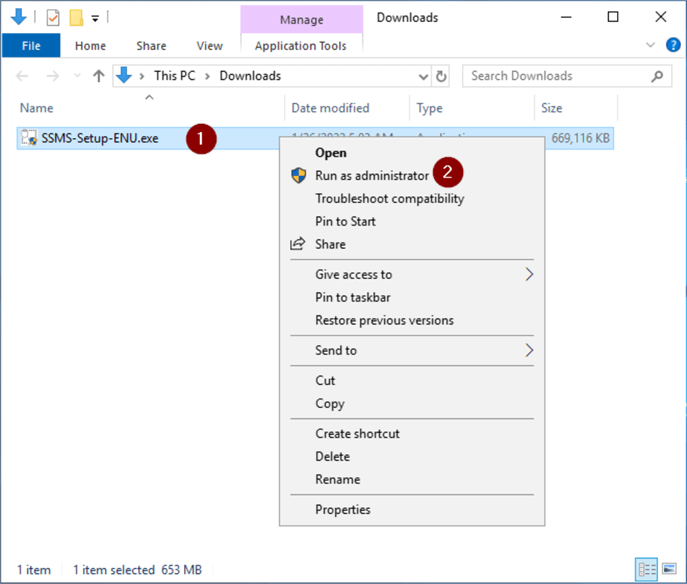This screenshot has height=584, width=687.
Task: Expand the ribbon with the chevron
Action: click(x=650, y=45)
